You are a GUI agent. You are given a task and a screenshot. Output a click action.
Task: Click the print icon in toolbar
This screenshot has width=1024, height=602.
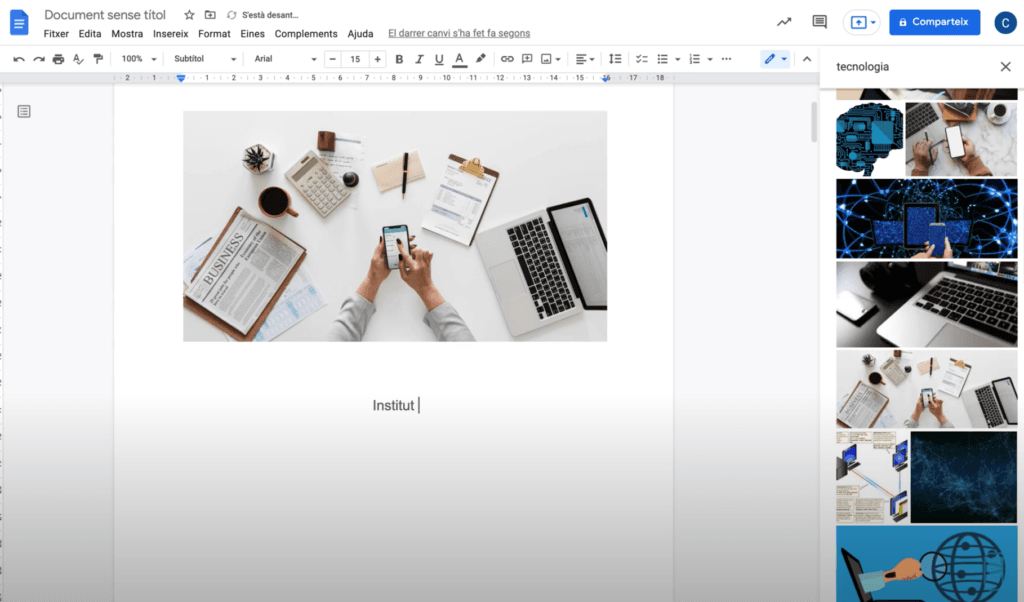pos(59,59)
